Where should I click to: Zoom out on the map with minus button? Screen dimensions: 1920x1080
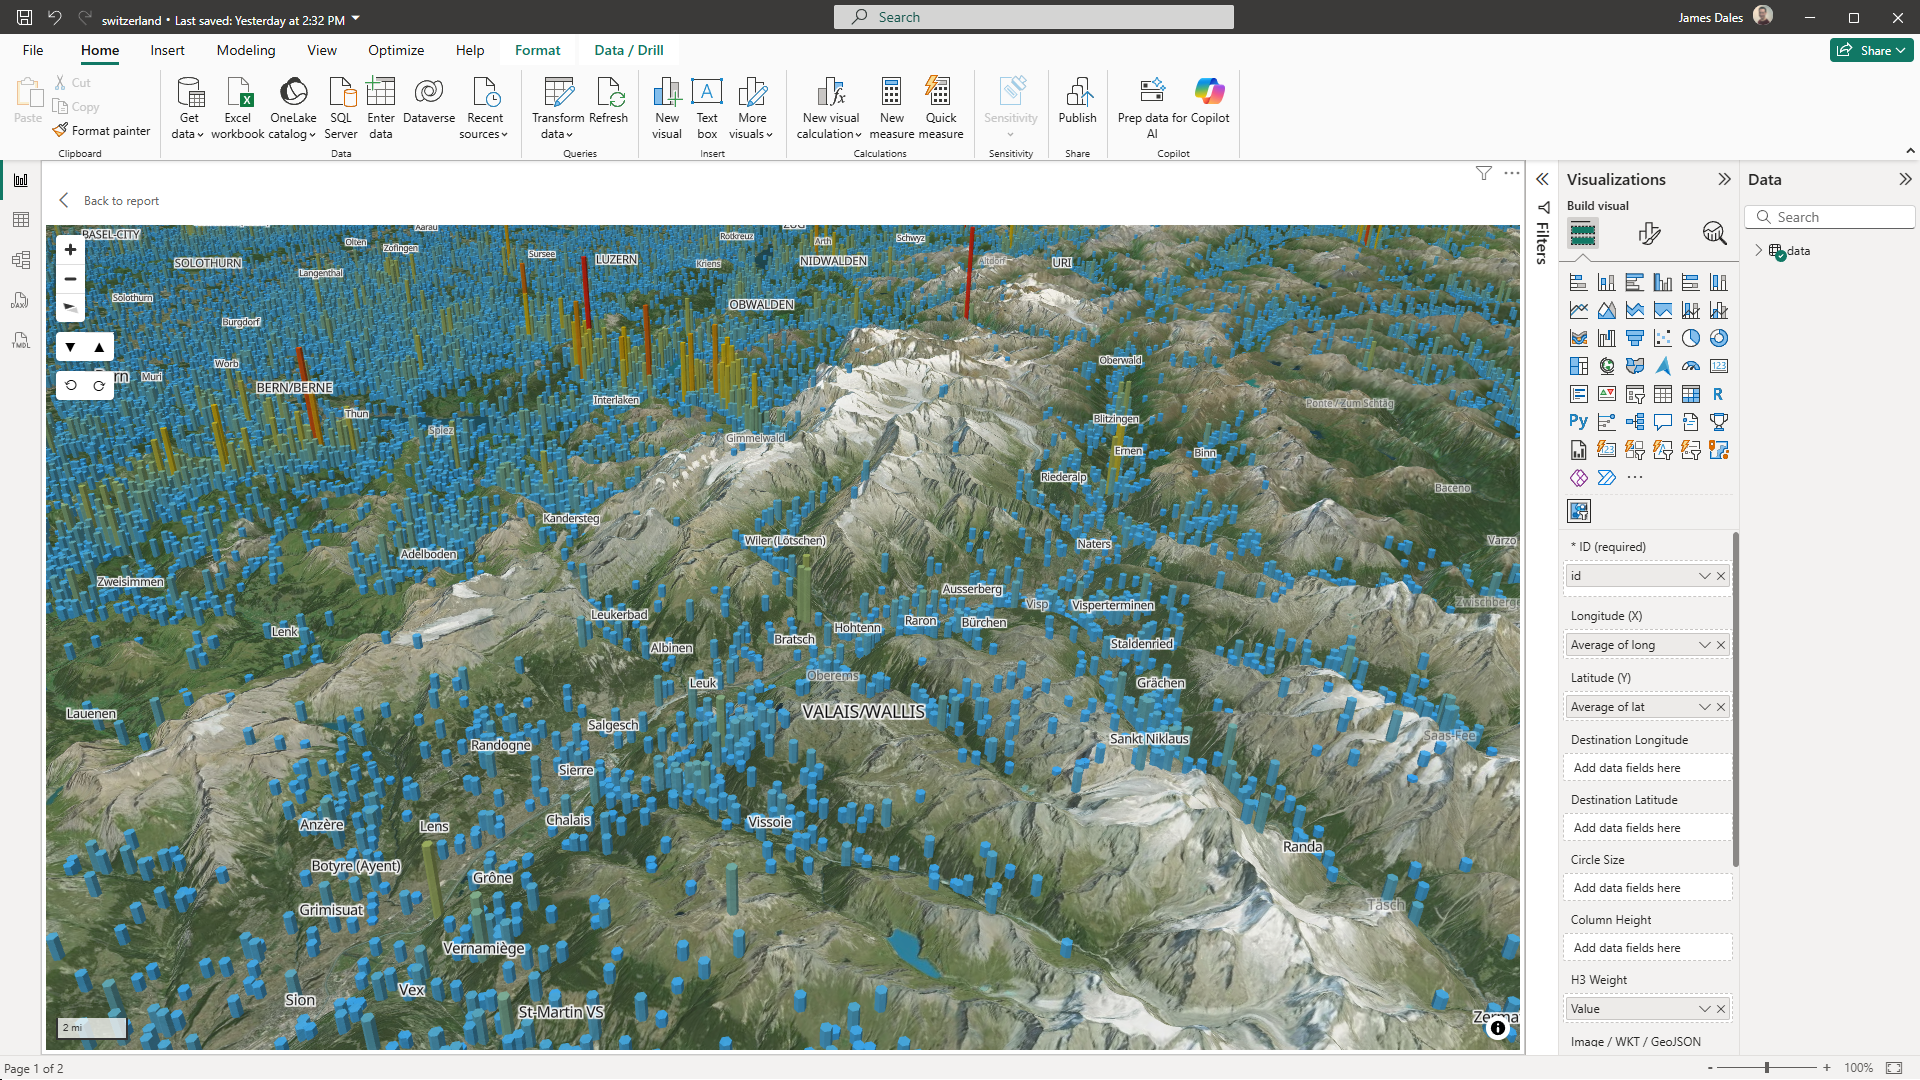click(70, 279)
